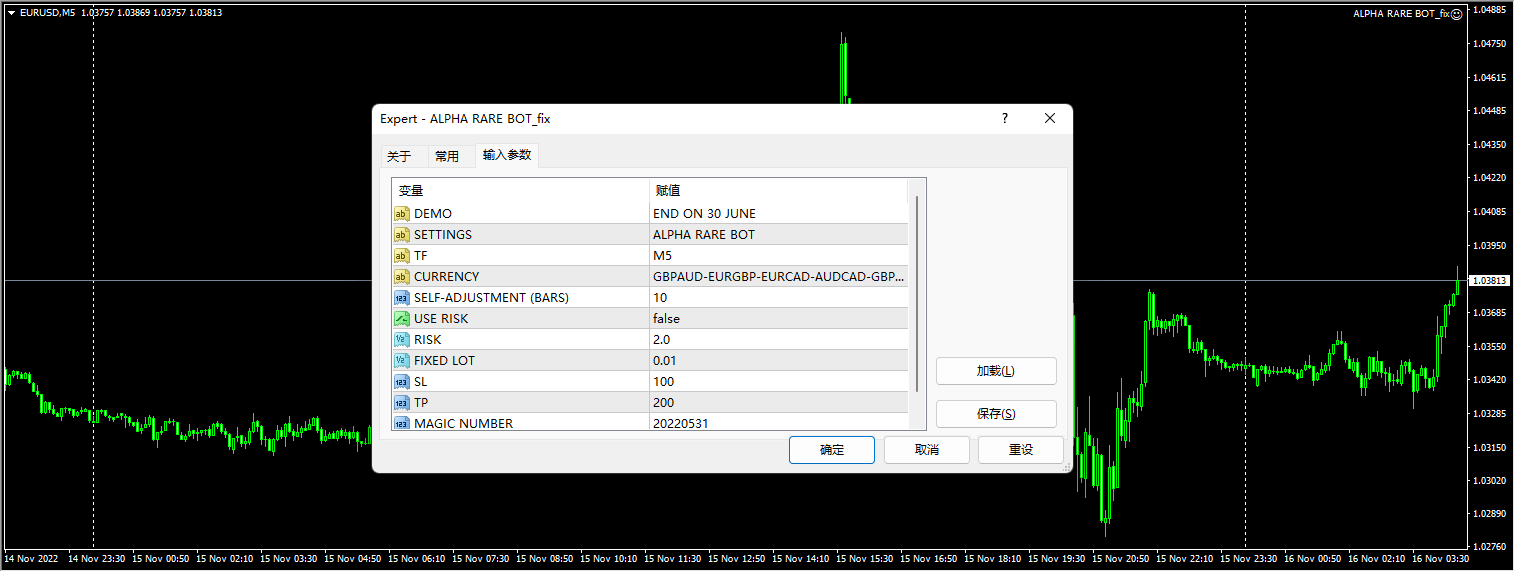Image resolution: width=1515 pixels, height=572 pixels.
Task: Edit the TP value 200 field
Action: pos(663,403)
